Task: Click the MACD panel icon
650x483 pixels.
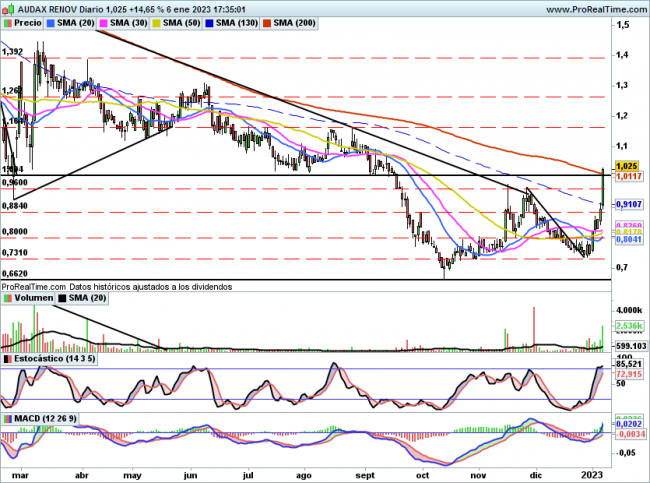Action: pos(8,417)
